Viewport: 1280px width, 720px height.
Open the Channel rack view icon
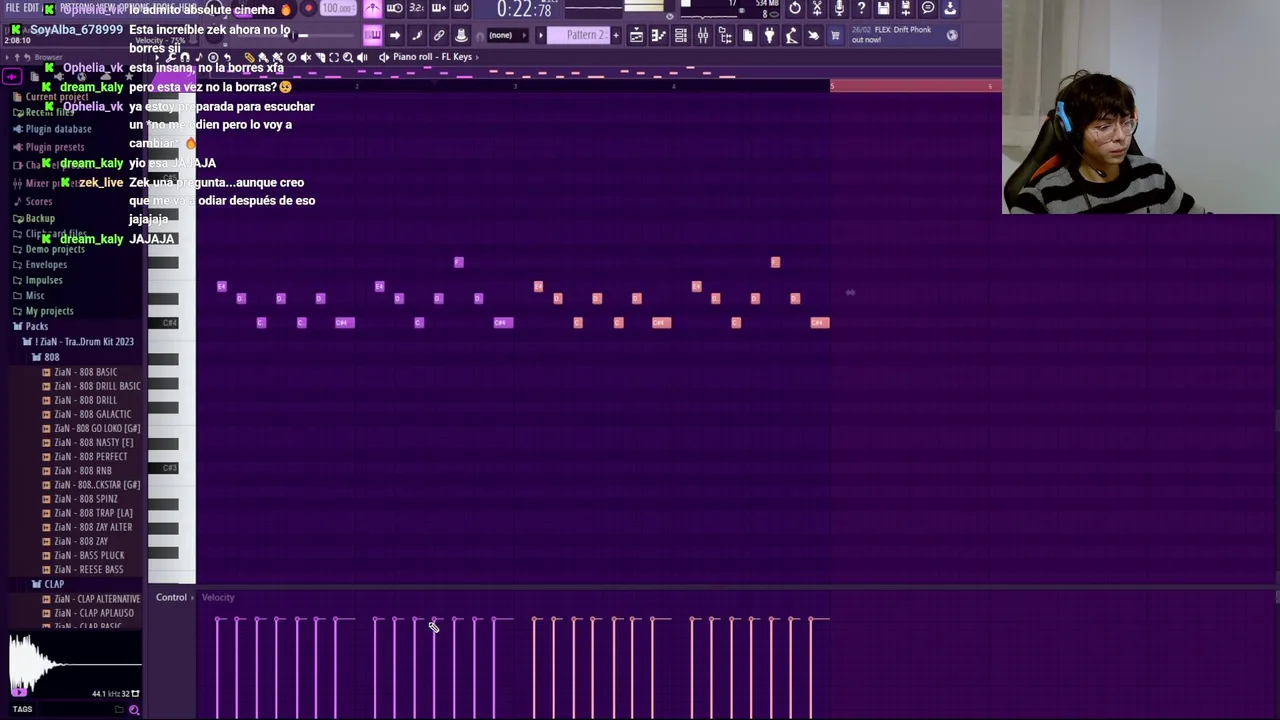click(681, 35)
